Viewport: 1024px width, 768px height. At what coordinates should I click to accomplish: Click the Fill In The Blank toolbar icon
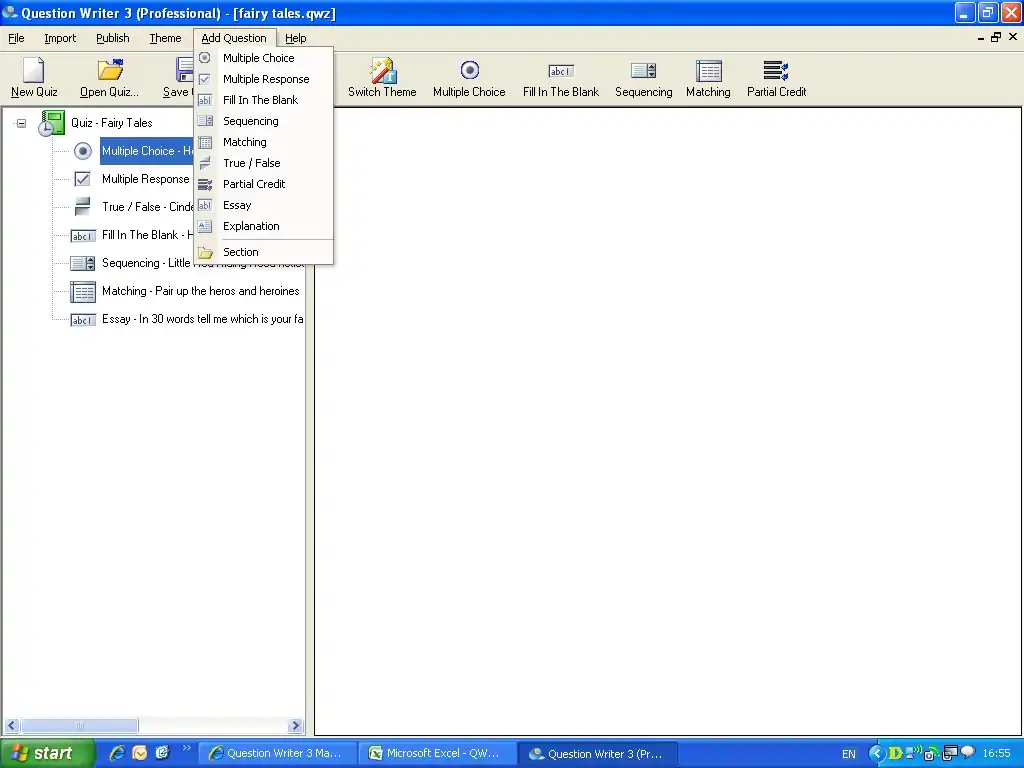[561, 71]
